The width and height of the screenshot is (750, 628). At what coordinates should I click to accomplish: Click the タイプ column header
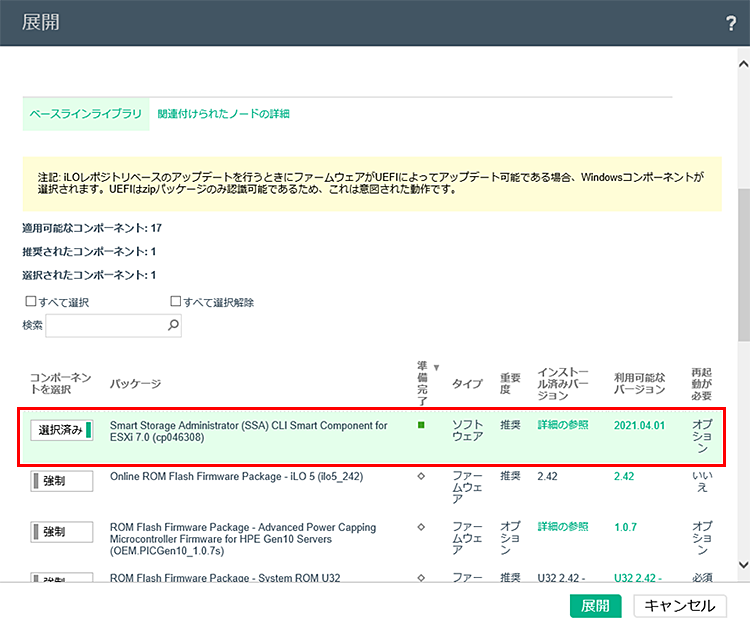[x=467, y=384]
